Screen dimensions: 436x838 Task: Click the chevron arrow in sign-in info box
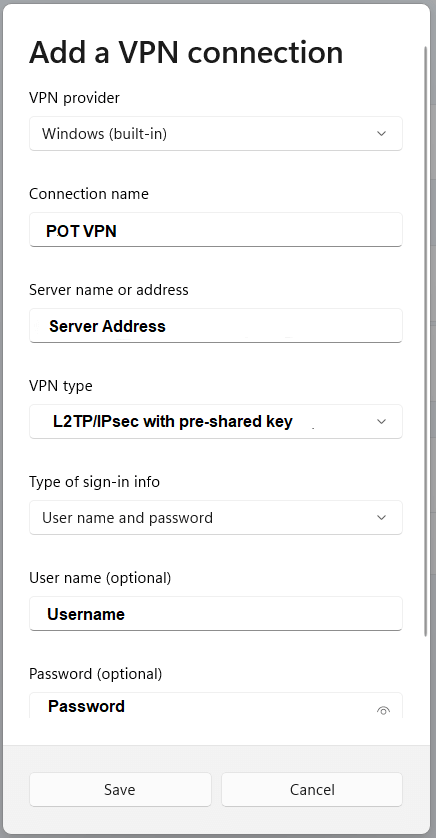[382, 517]
